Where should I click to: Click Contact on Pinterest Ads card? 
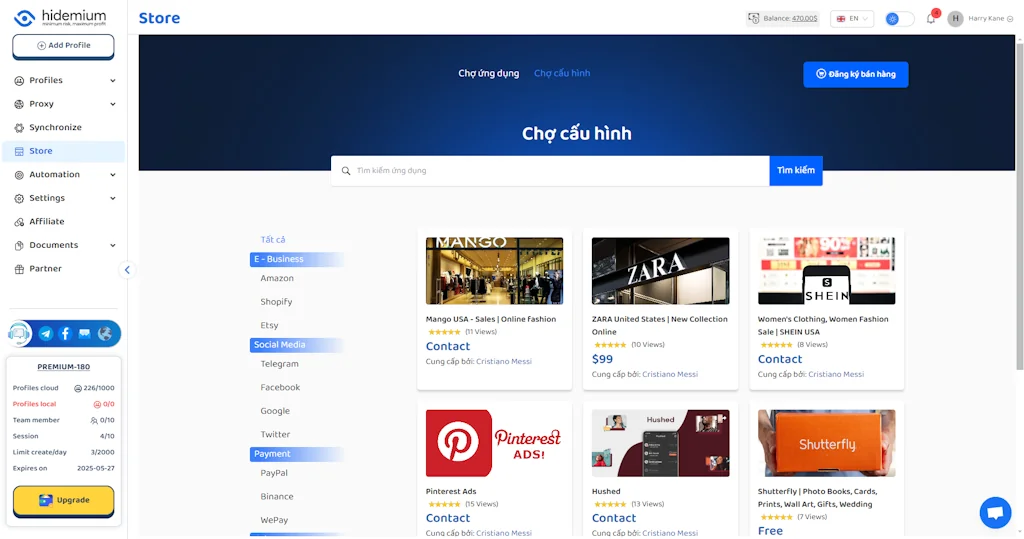tap(448, 518)
